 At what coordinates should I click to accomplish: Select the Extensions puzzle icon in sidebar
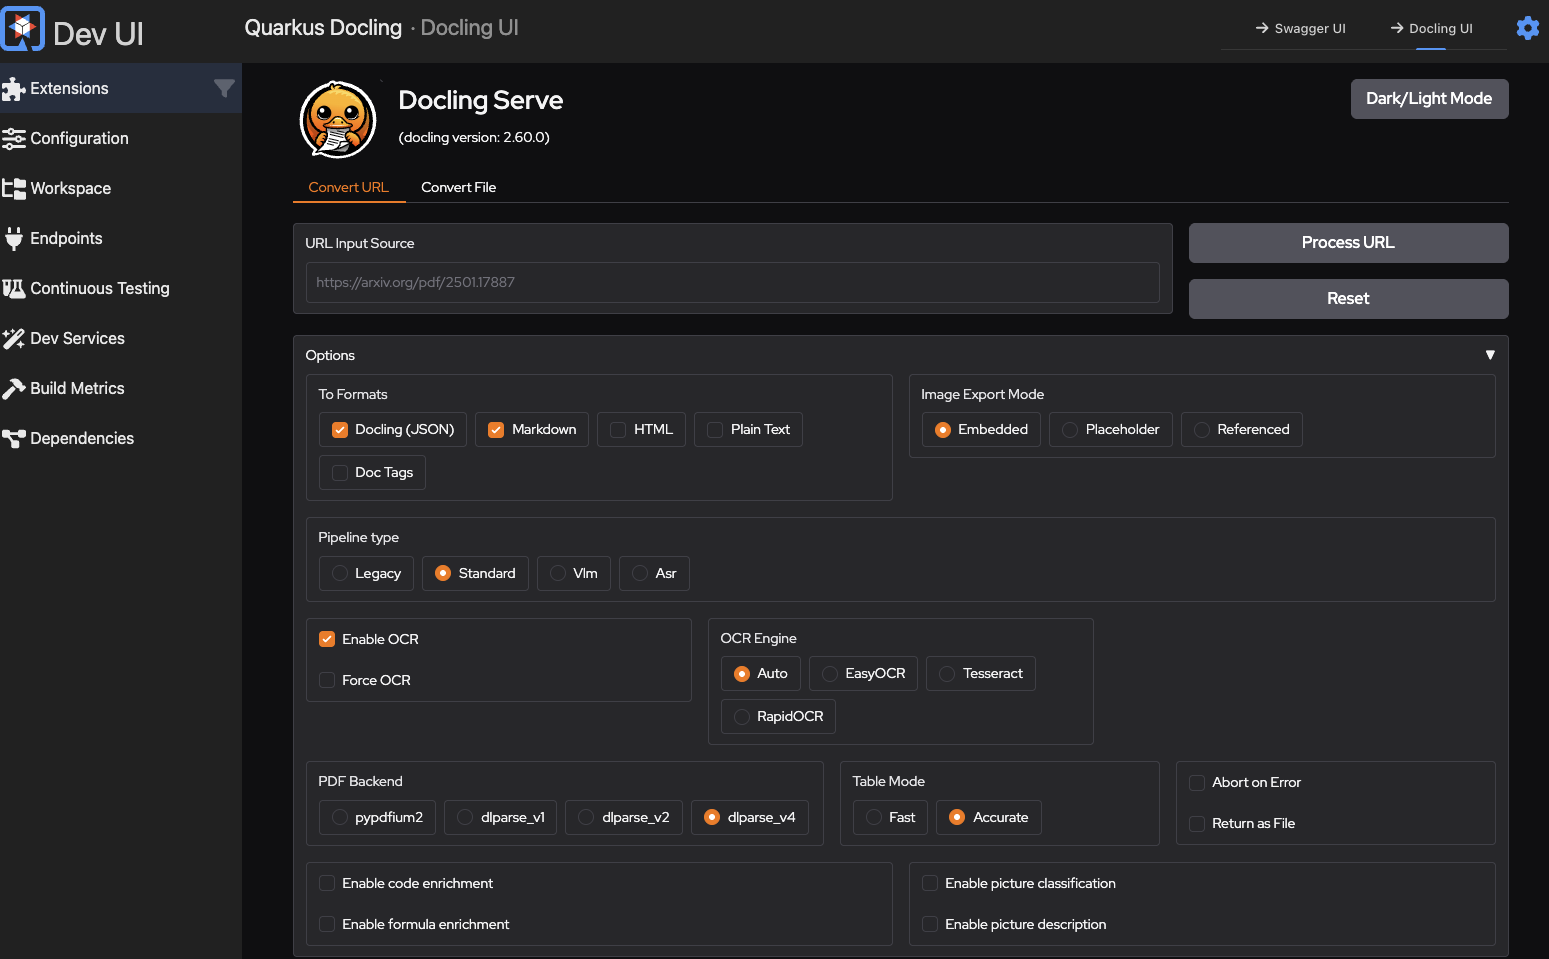tap(14, 88)
